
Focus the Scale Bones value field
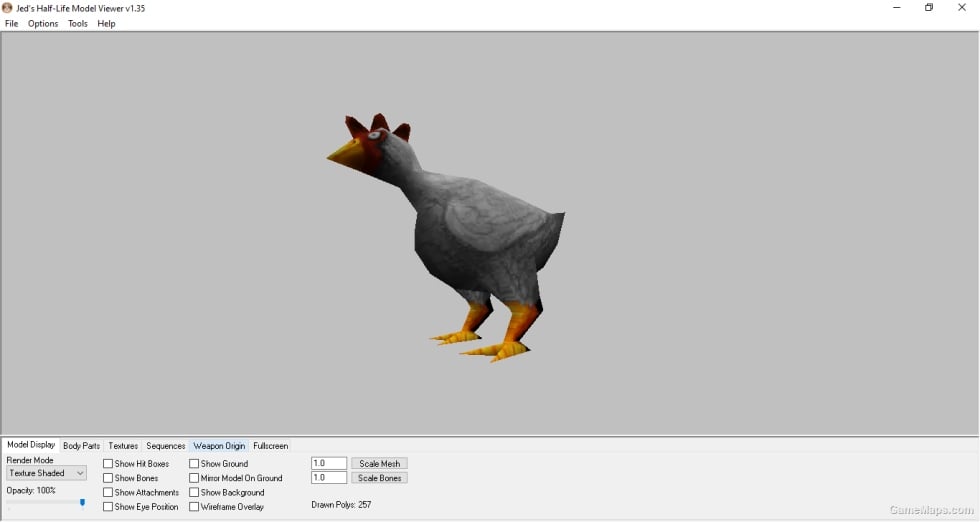[x=329, y=478]
